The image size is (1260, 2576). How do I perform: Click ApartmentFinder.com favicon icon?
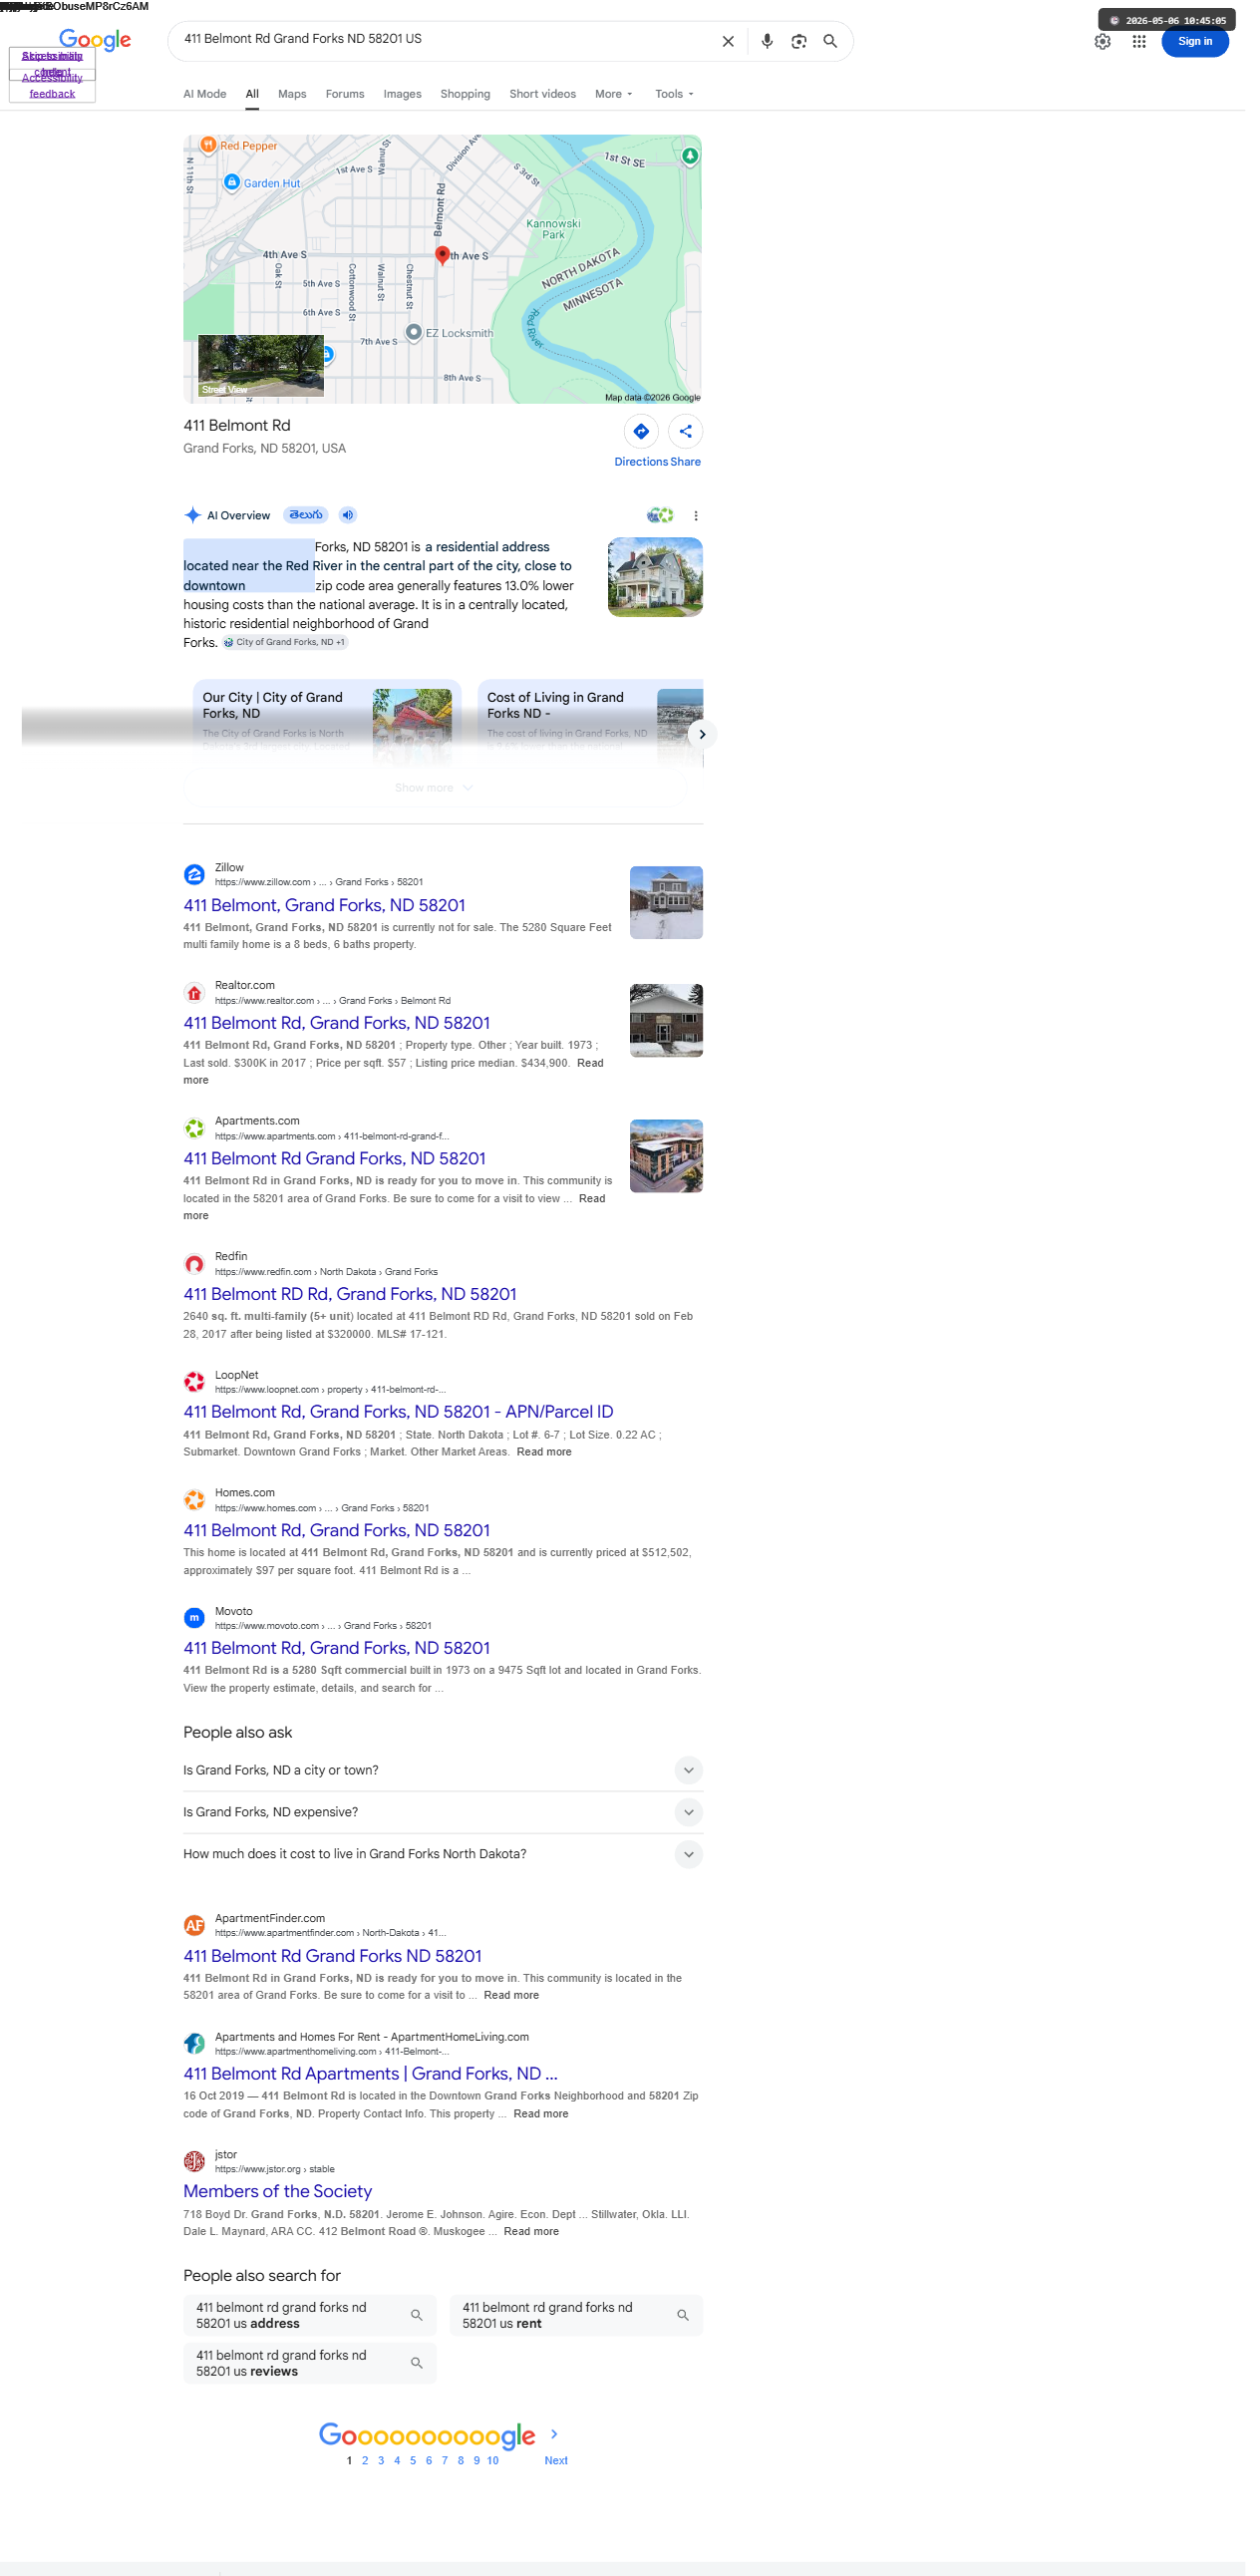(x=195, y=1925)
